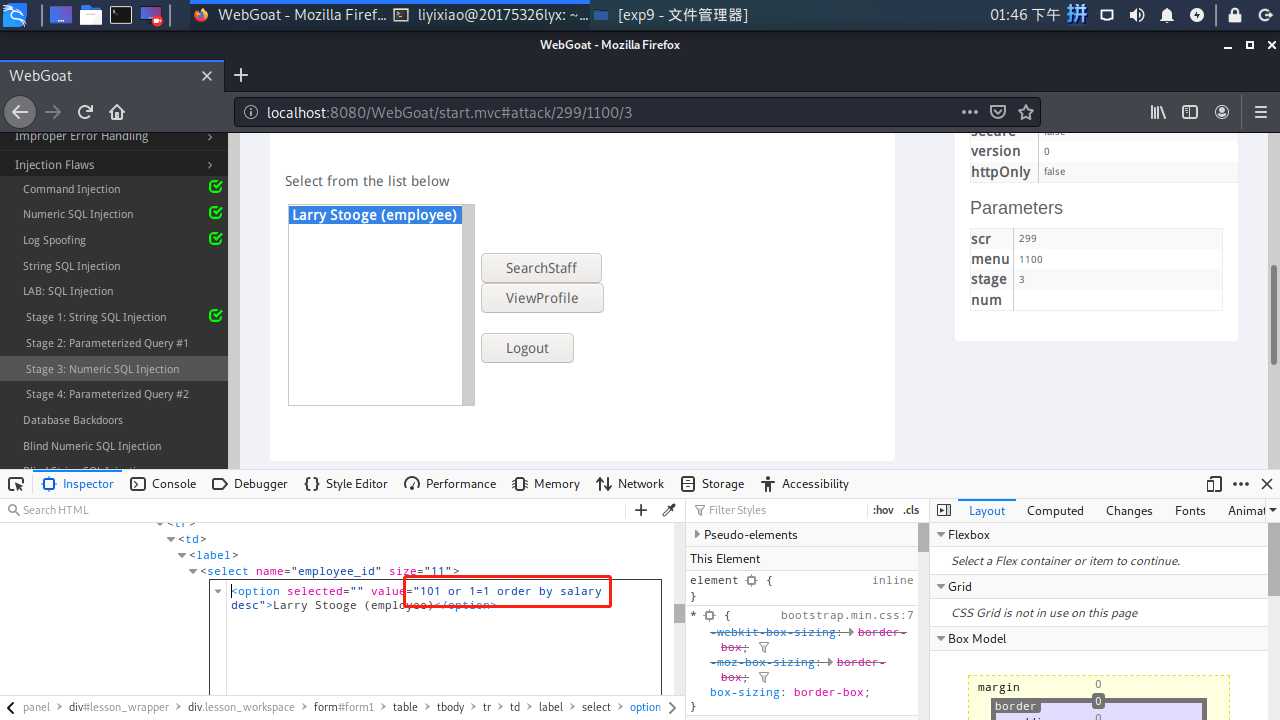Viewport: 1280px width, 720px height.
Task: Switch to the Console tab
Action: 163,484
